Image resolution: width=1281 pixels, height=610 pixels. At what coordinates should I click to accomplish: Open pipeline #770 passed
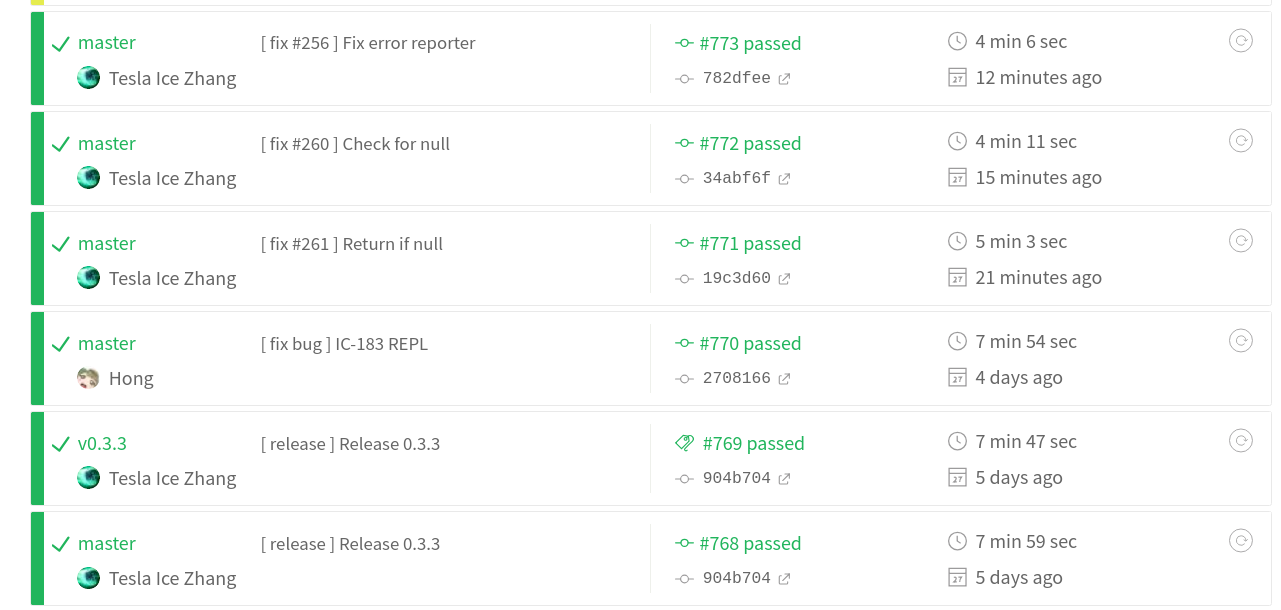coord(749,343)
